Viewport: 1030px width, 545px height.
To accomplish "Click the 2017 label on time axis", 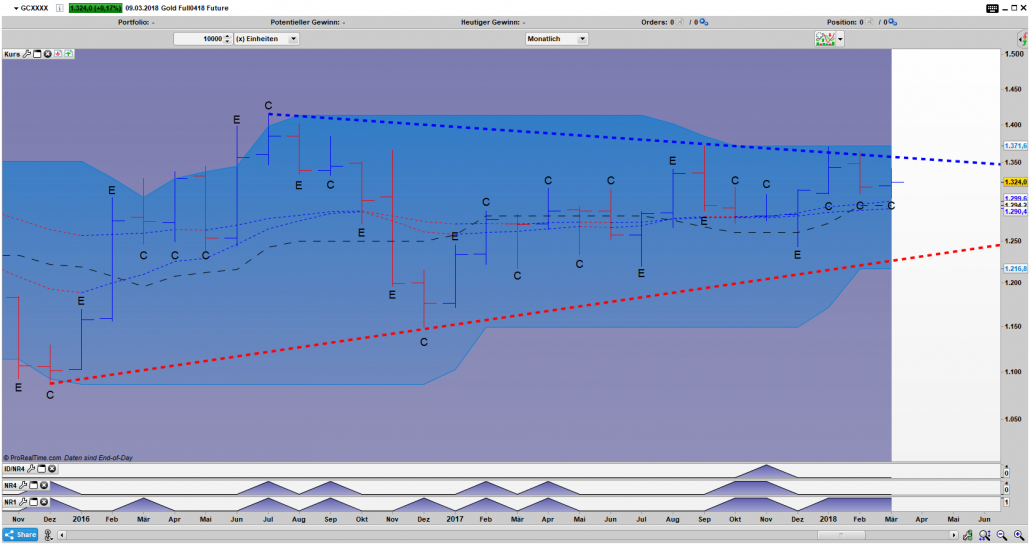I will [x=455, y=519].
